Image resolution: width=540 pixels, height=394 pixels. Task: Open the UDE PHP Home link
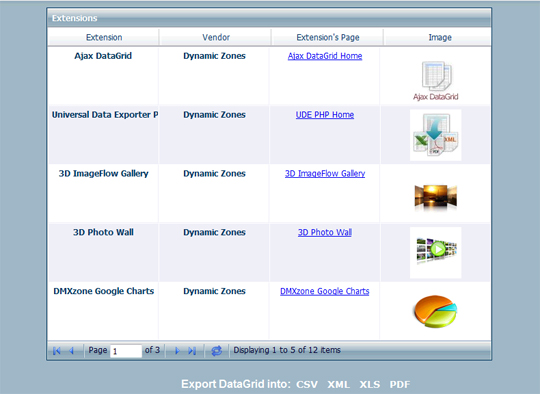click(325, 115)
